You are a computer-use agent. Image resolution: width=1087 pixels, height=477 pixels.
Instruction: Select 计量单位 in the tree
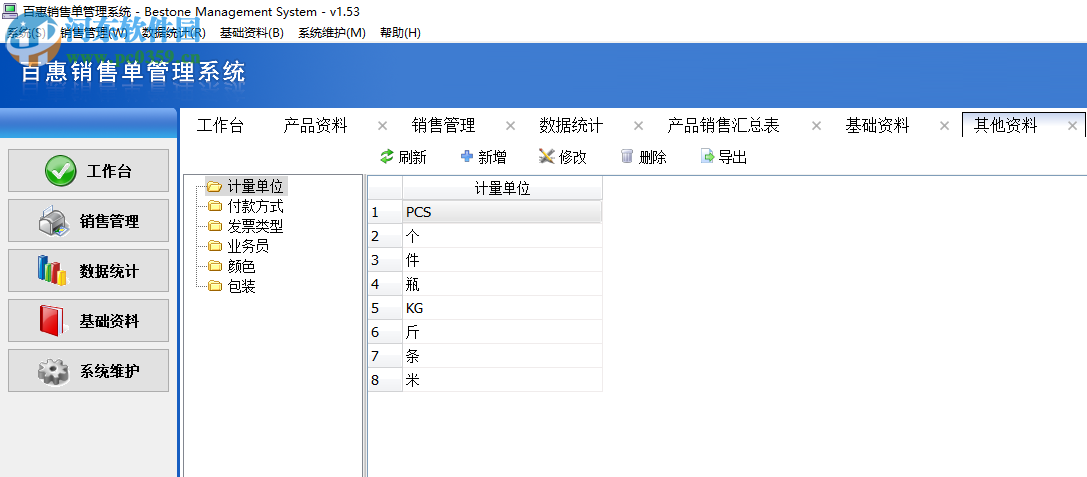tap(255, 187)
